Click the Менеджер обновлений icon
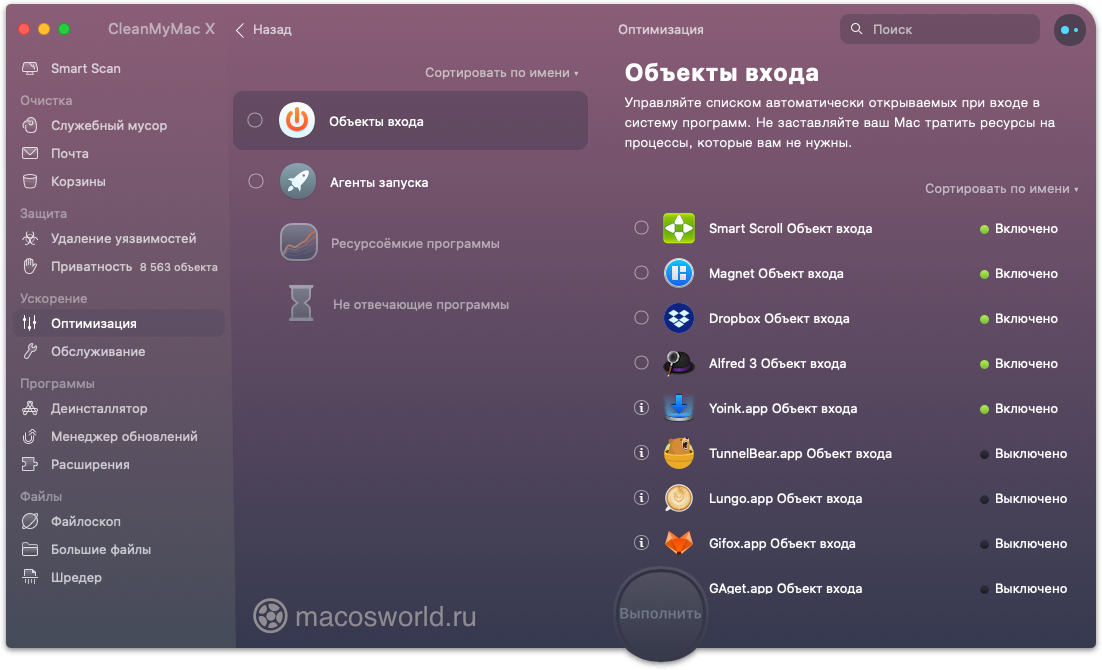This screenshot has height=670, width=1102. [30, 437]
